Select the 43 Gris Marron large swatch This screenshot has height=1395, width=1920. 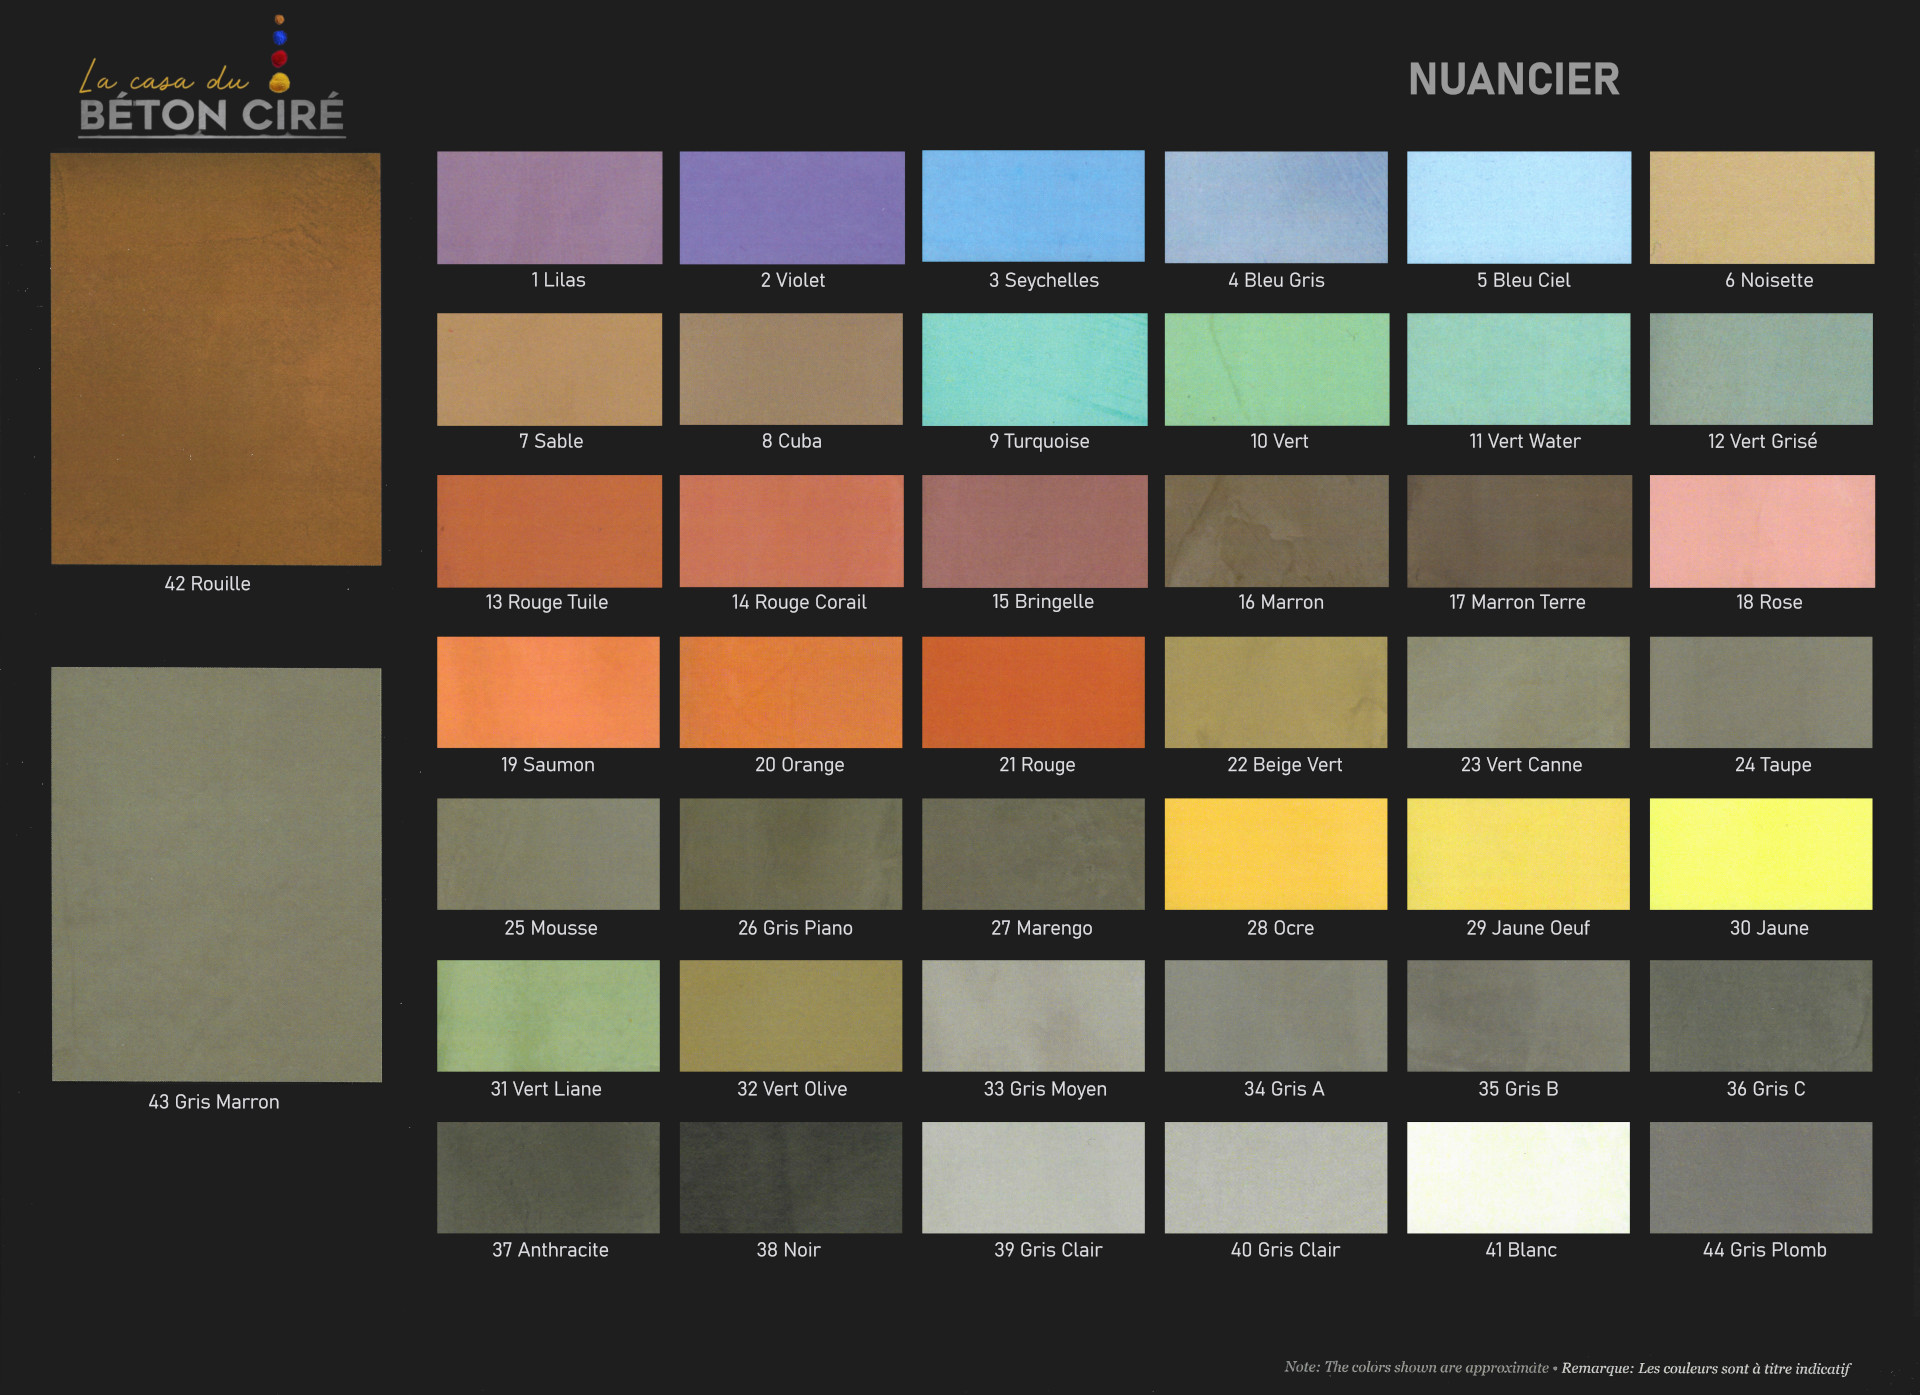click(216, 875)
